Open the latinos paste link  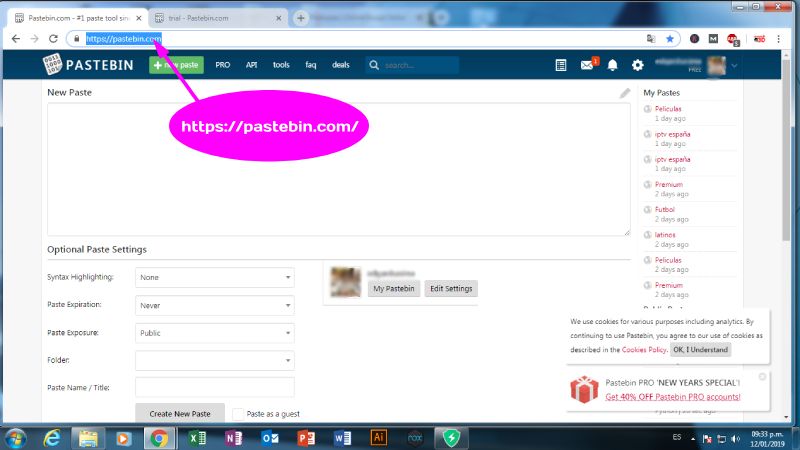[665, 235]
